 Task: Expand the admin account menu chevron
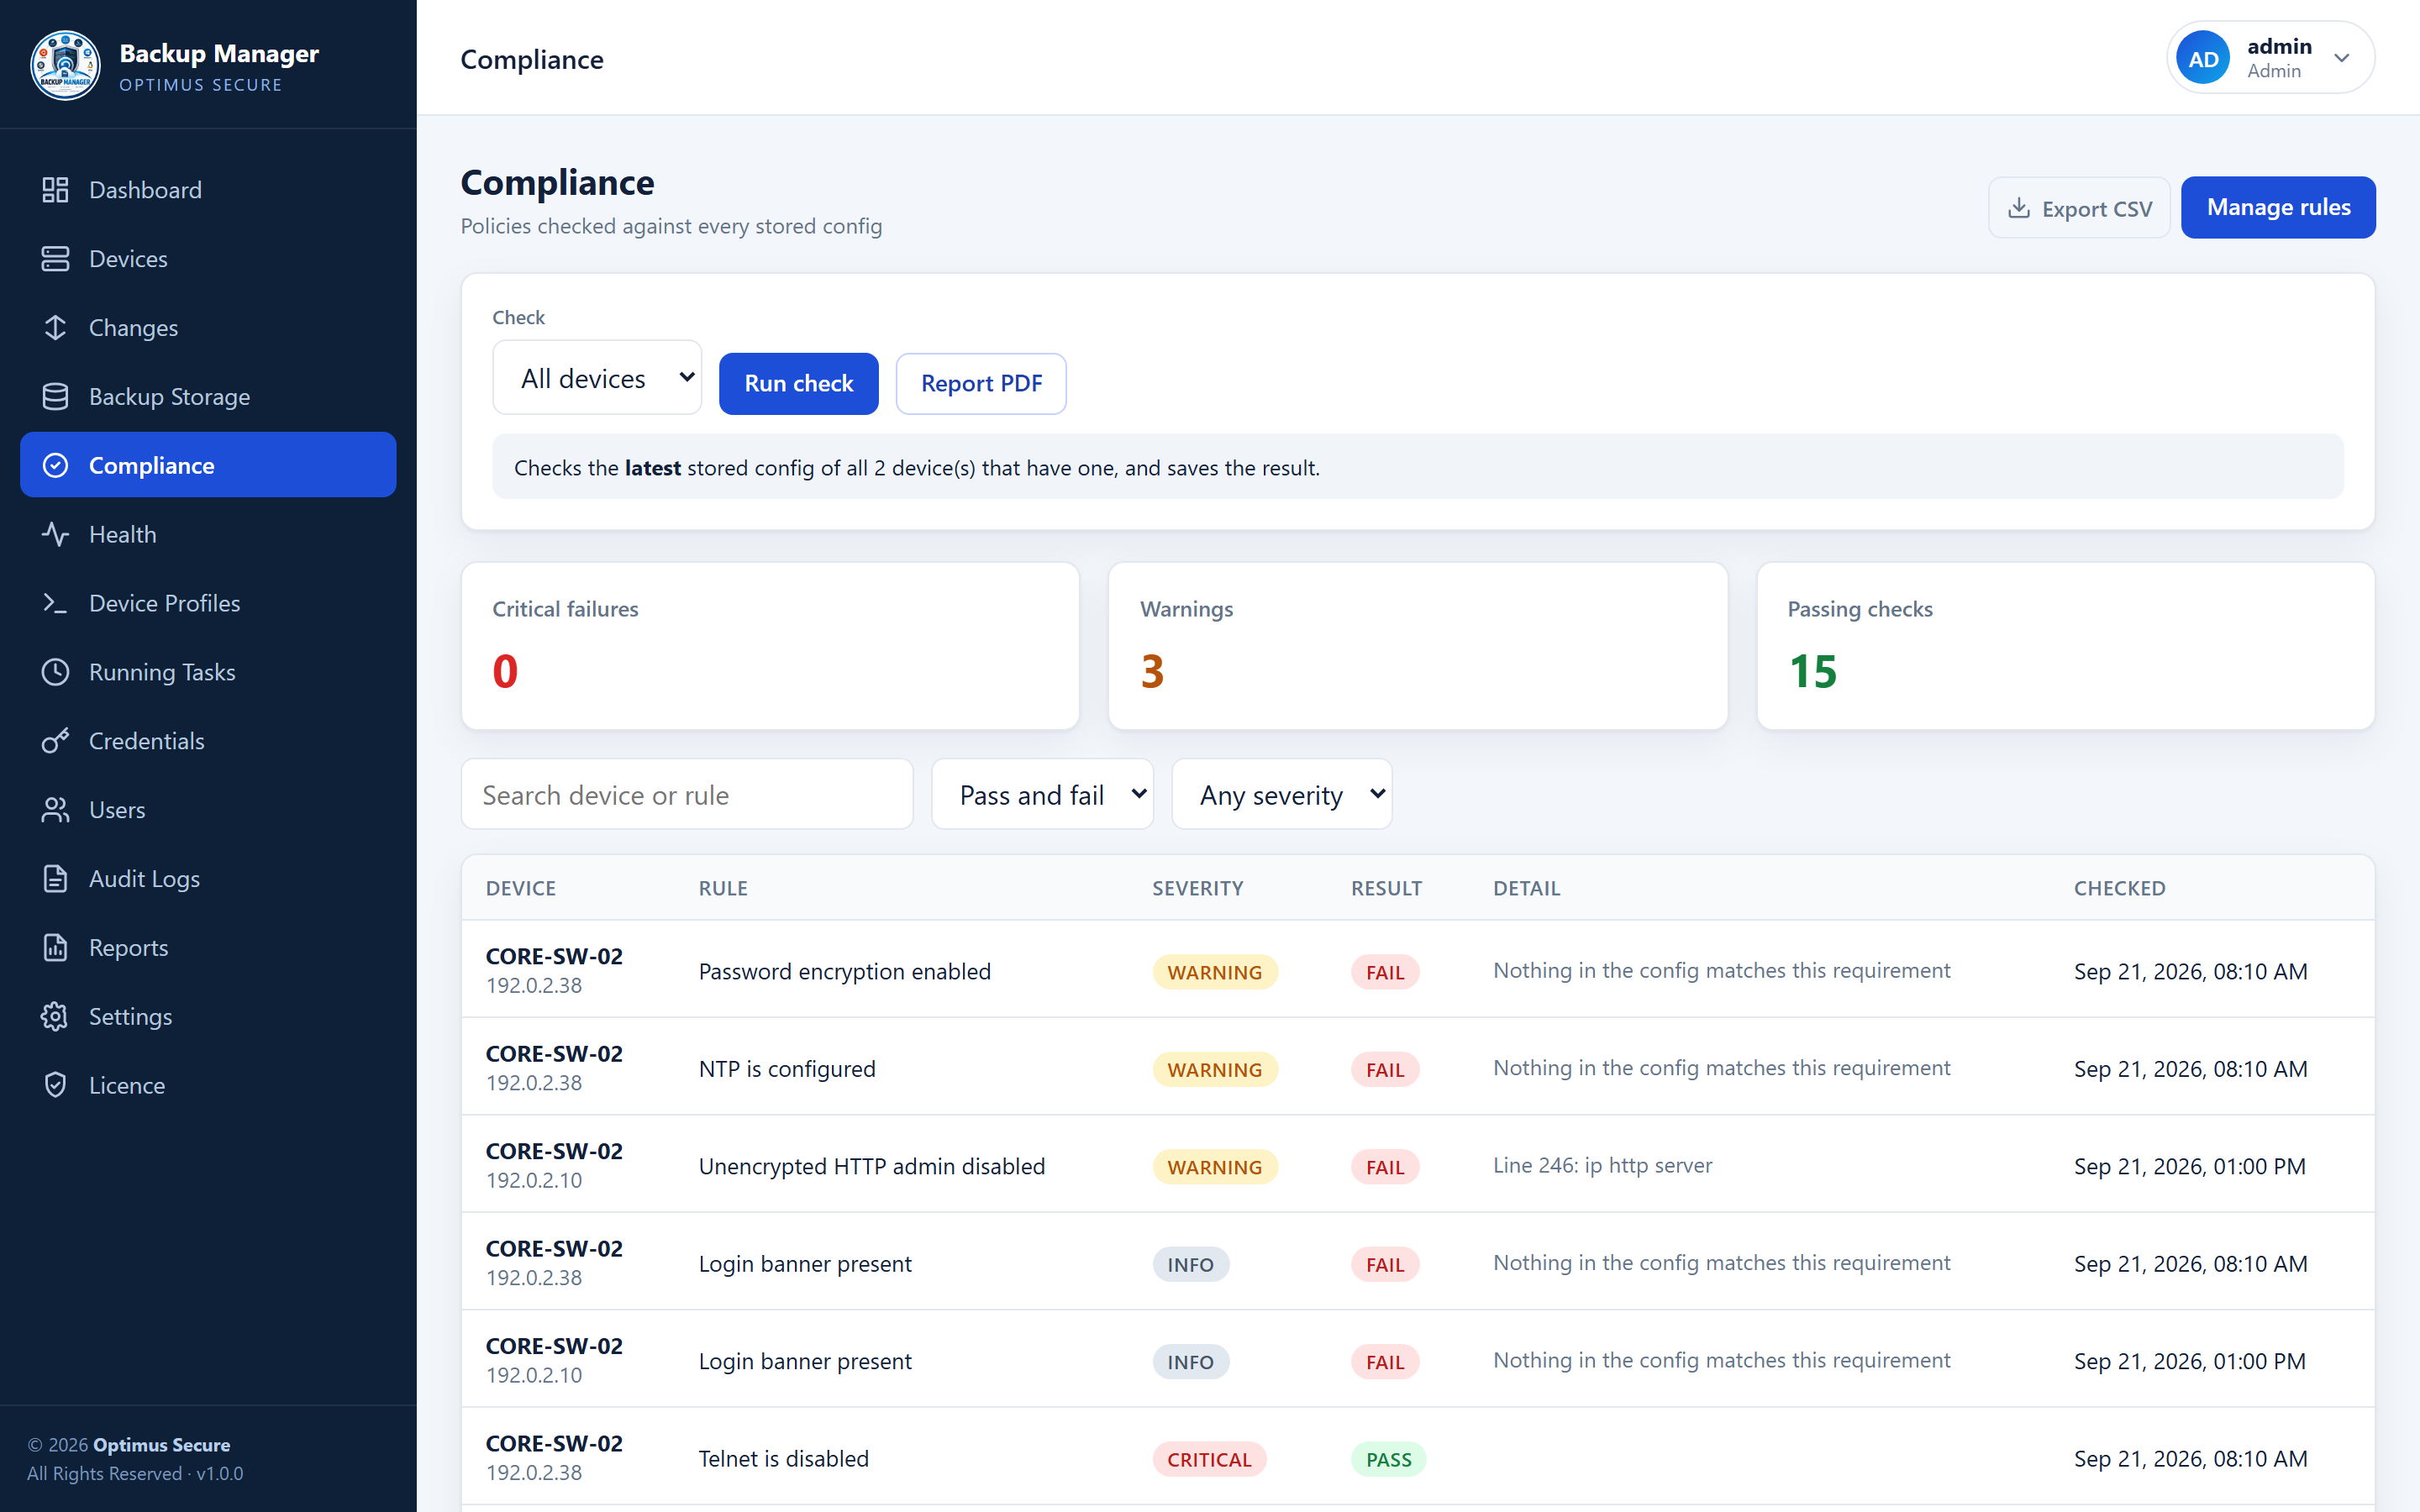pos(2342,58)
